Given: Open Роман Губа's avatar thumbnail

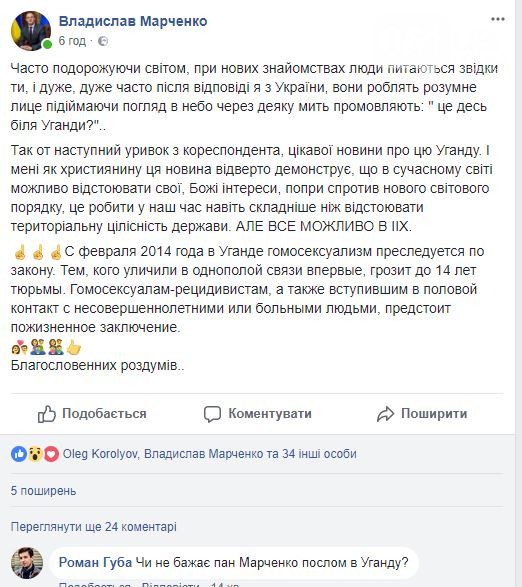Looking at the screenshot, I should click(27, 563).
